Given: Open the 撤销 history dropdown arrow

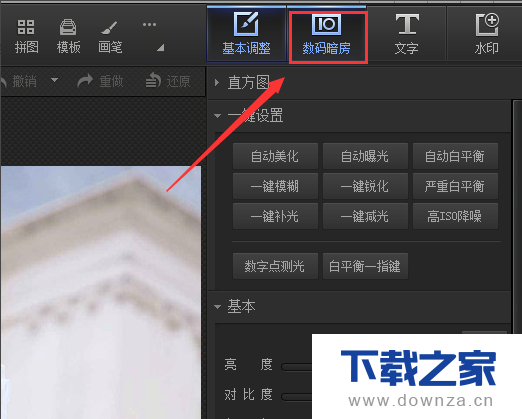Looking at the screenshot, I should tap(54, 80).
